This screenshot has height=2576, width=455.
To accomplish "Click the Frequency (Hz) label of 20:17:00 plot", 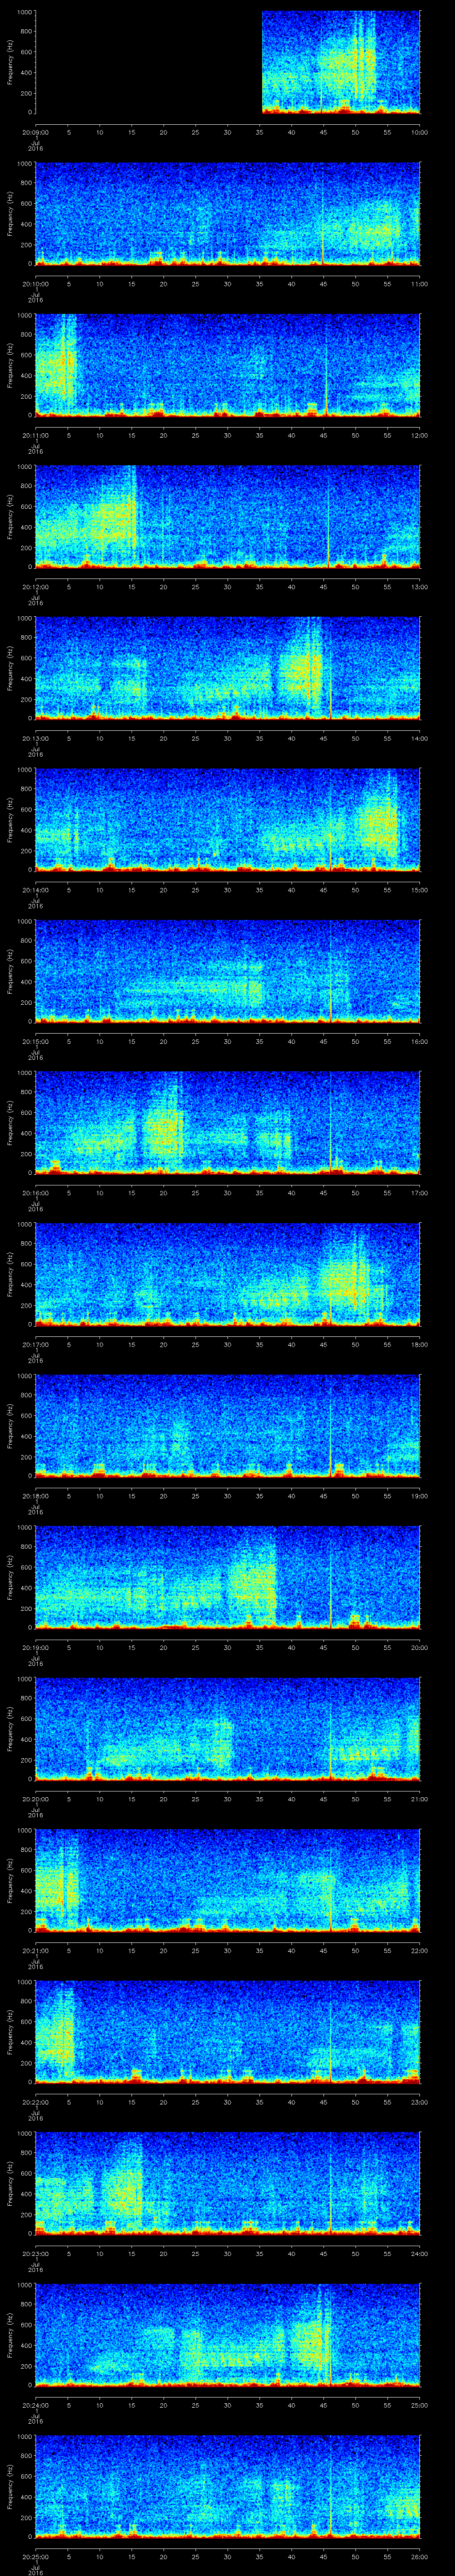I will [x=10, y=1274].
